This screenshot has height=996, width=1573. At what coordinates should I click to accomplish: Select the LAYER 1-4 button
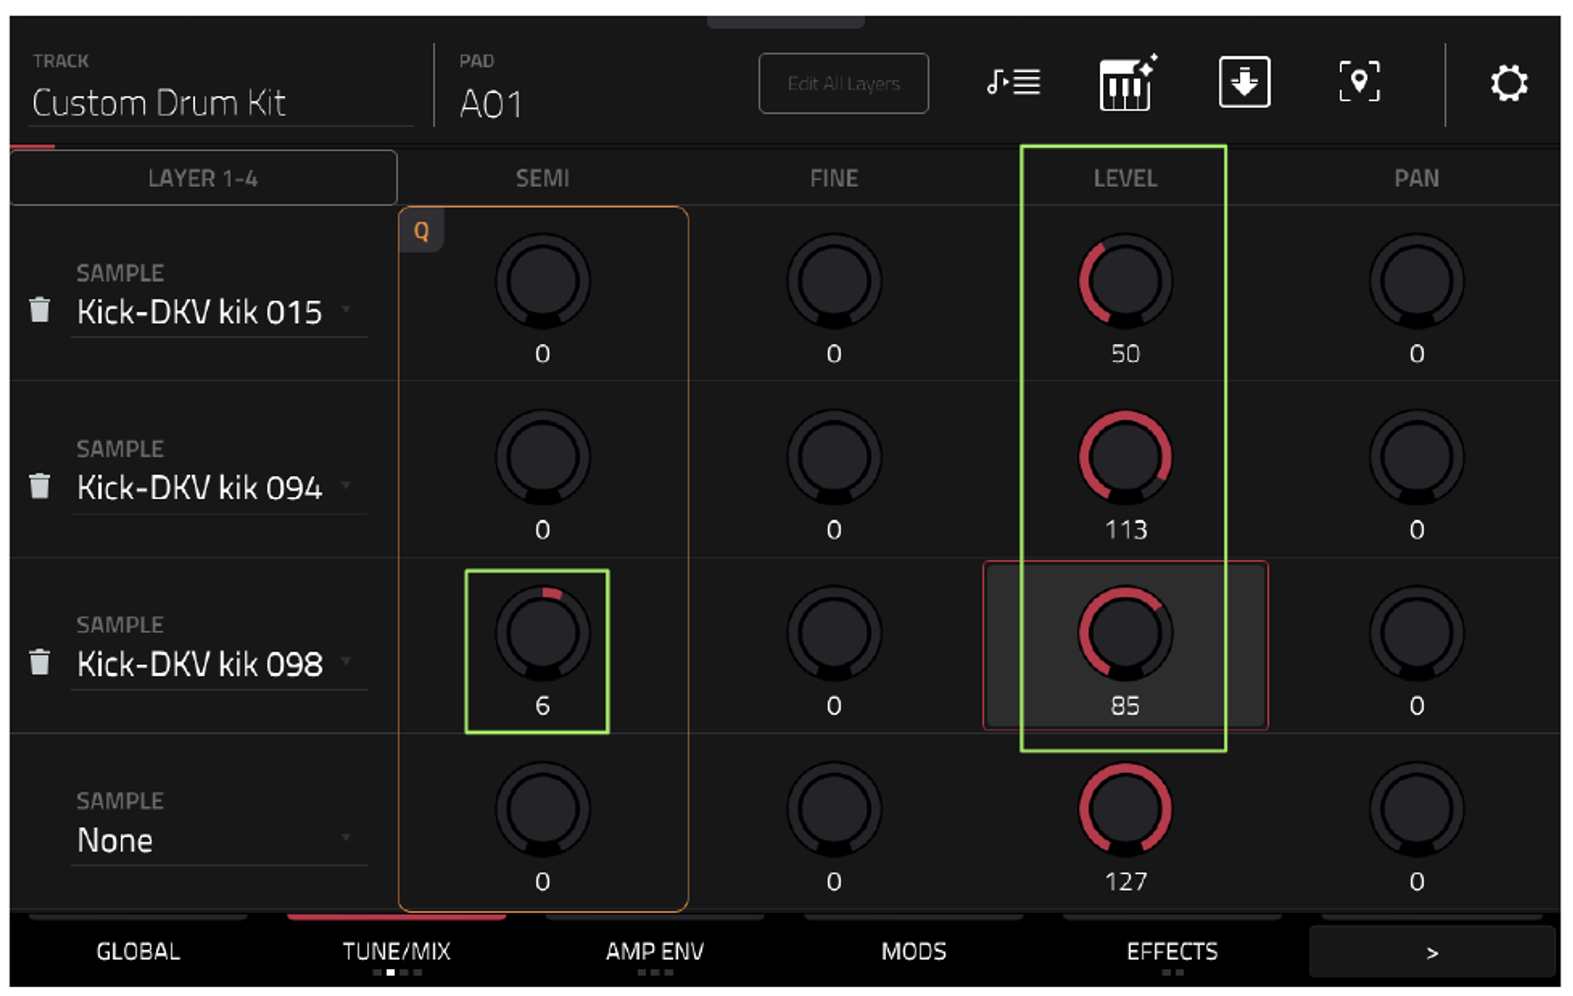coord(203,178)
